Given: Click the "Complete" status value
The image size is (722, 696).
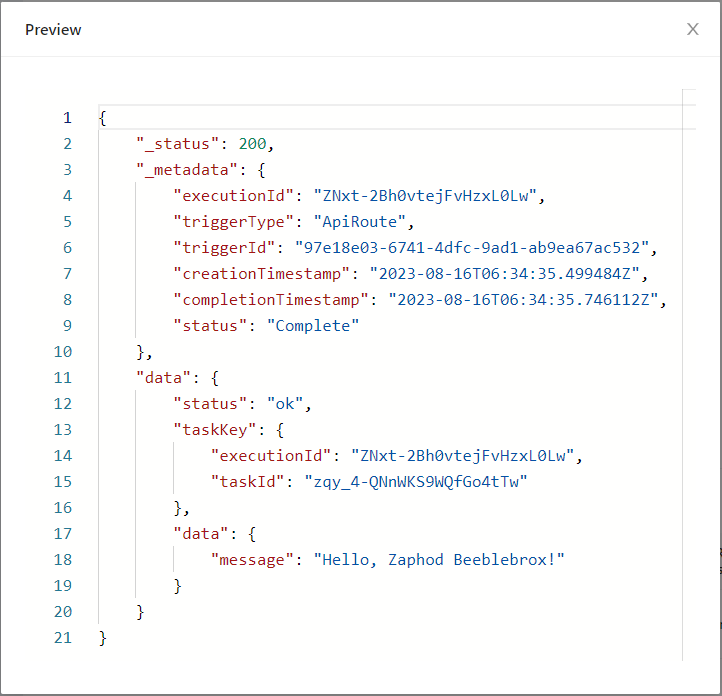Looking at the screenshot, I should (x=314, y=326).
